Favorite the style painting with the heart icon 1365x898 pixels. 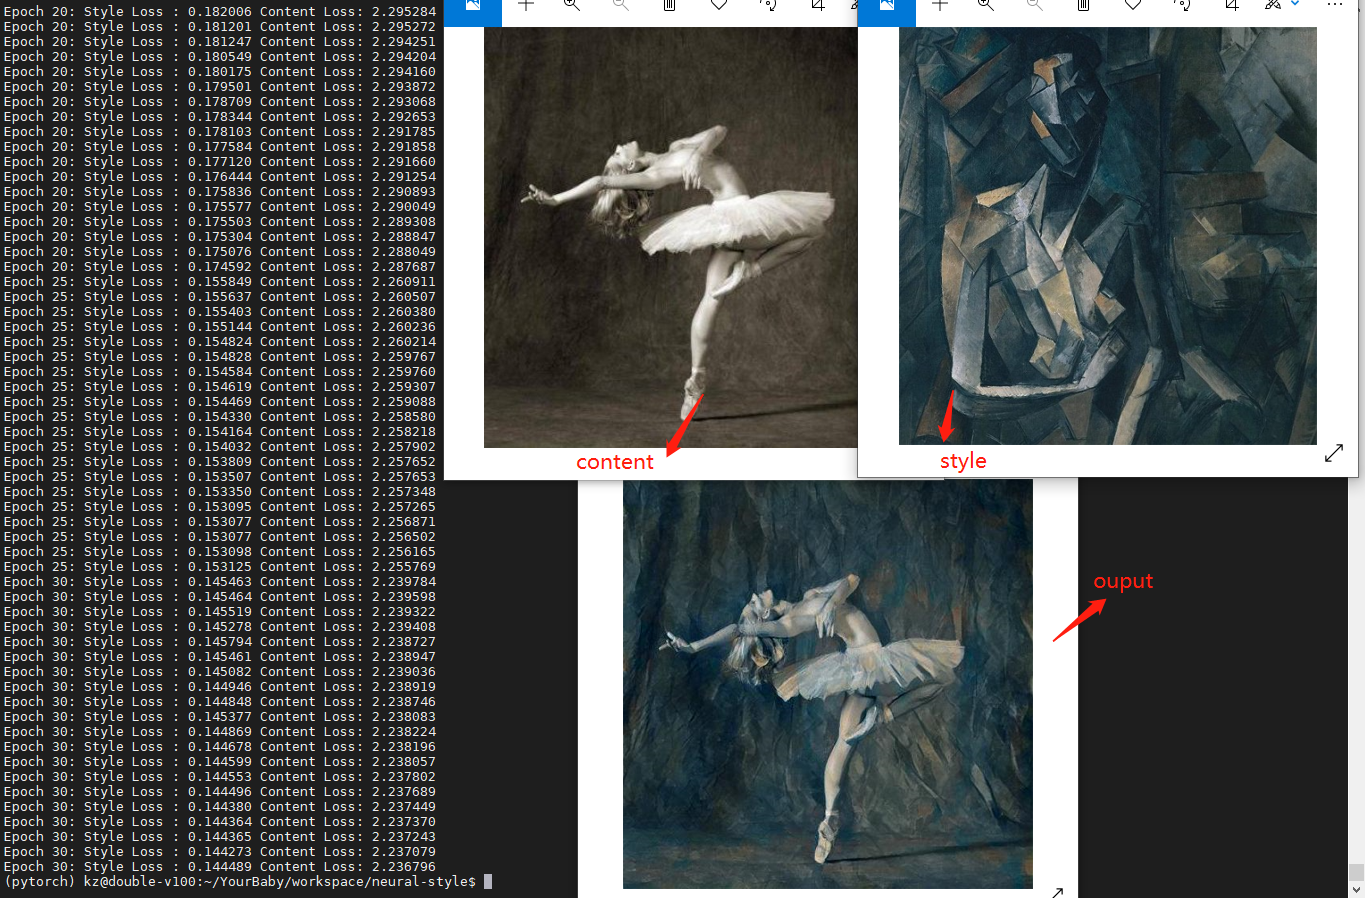(1133, 6)
